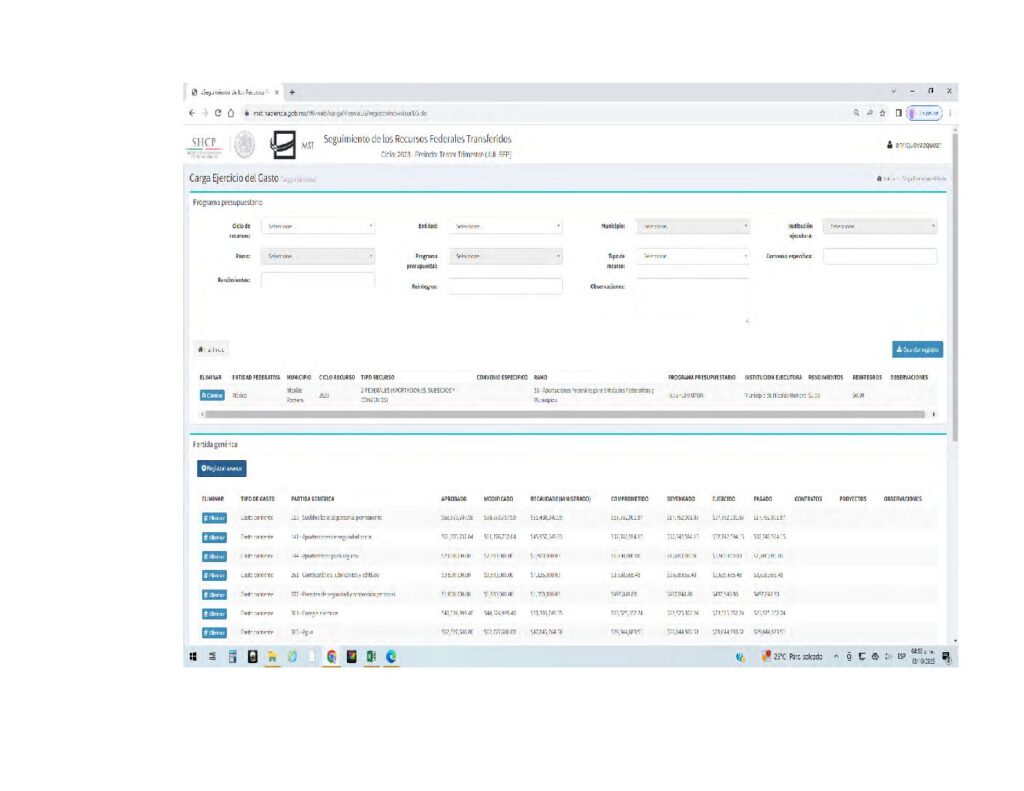
Task: Click the page vertical scrollbar
Action: (x=955, y=287)
